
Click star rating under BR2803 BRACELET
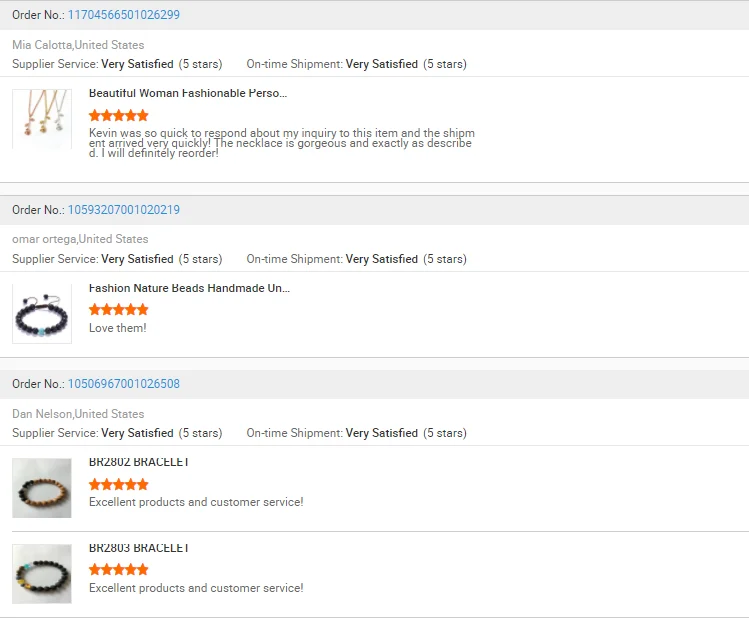[118, 570]
